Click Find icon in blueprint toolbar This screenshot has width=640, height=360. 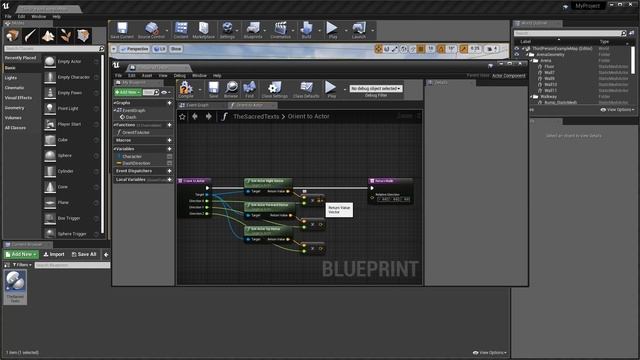(x=249, y=89)
